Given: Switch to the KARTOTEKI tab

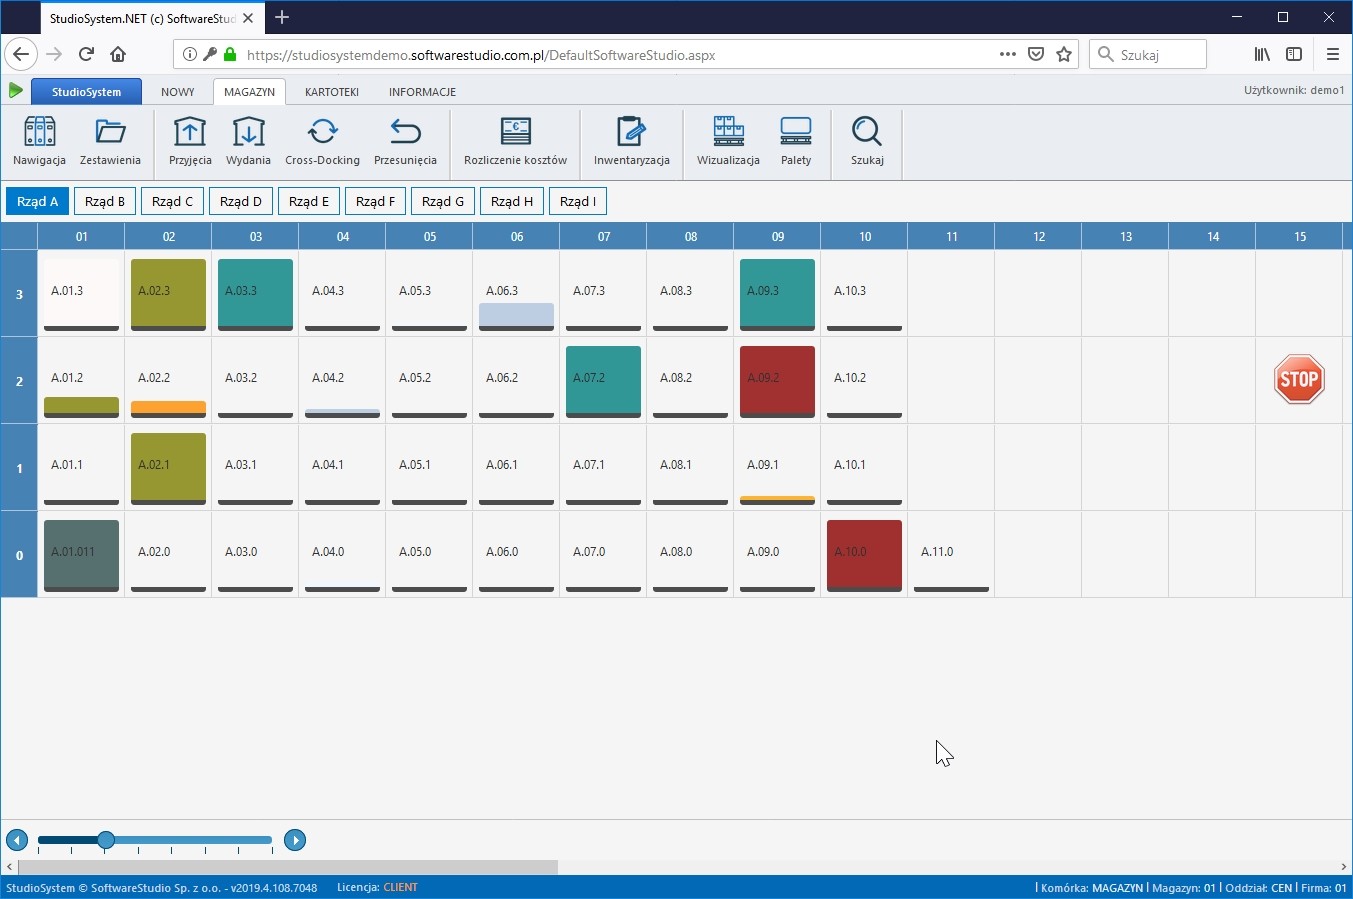Looking at the screenshot, I should click(332, 91).
